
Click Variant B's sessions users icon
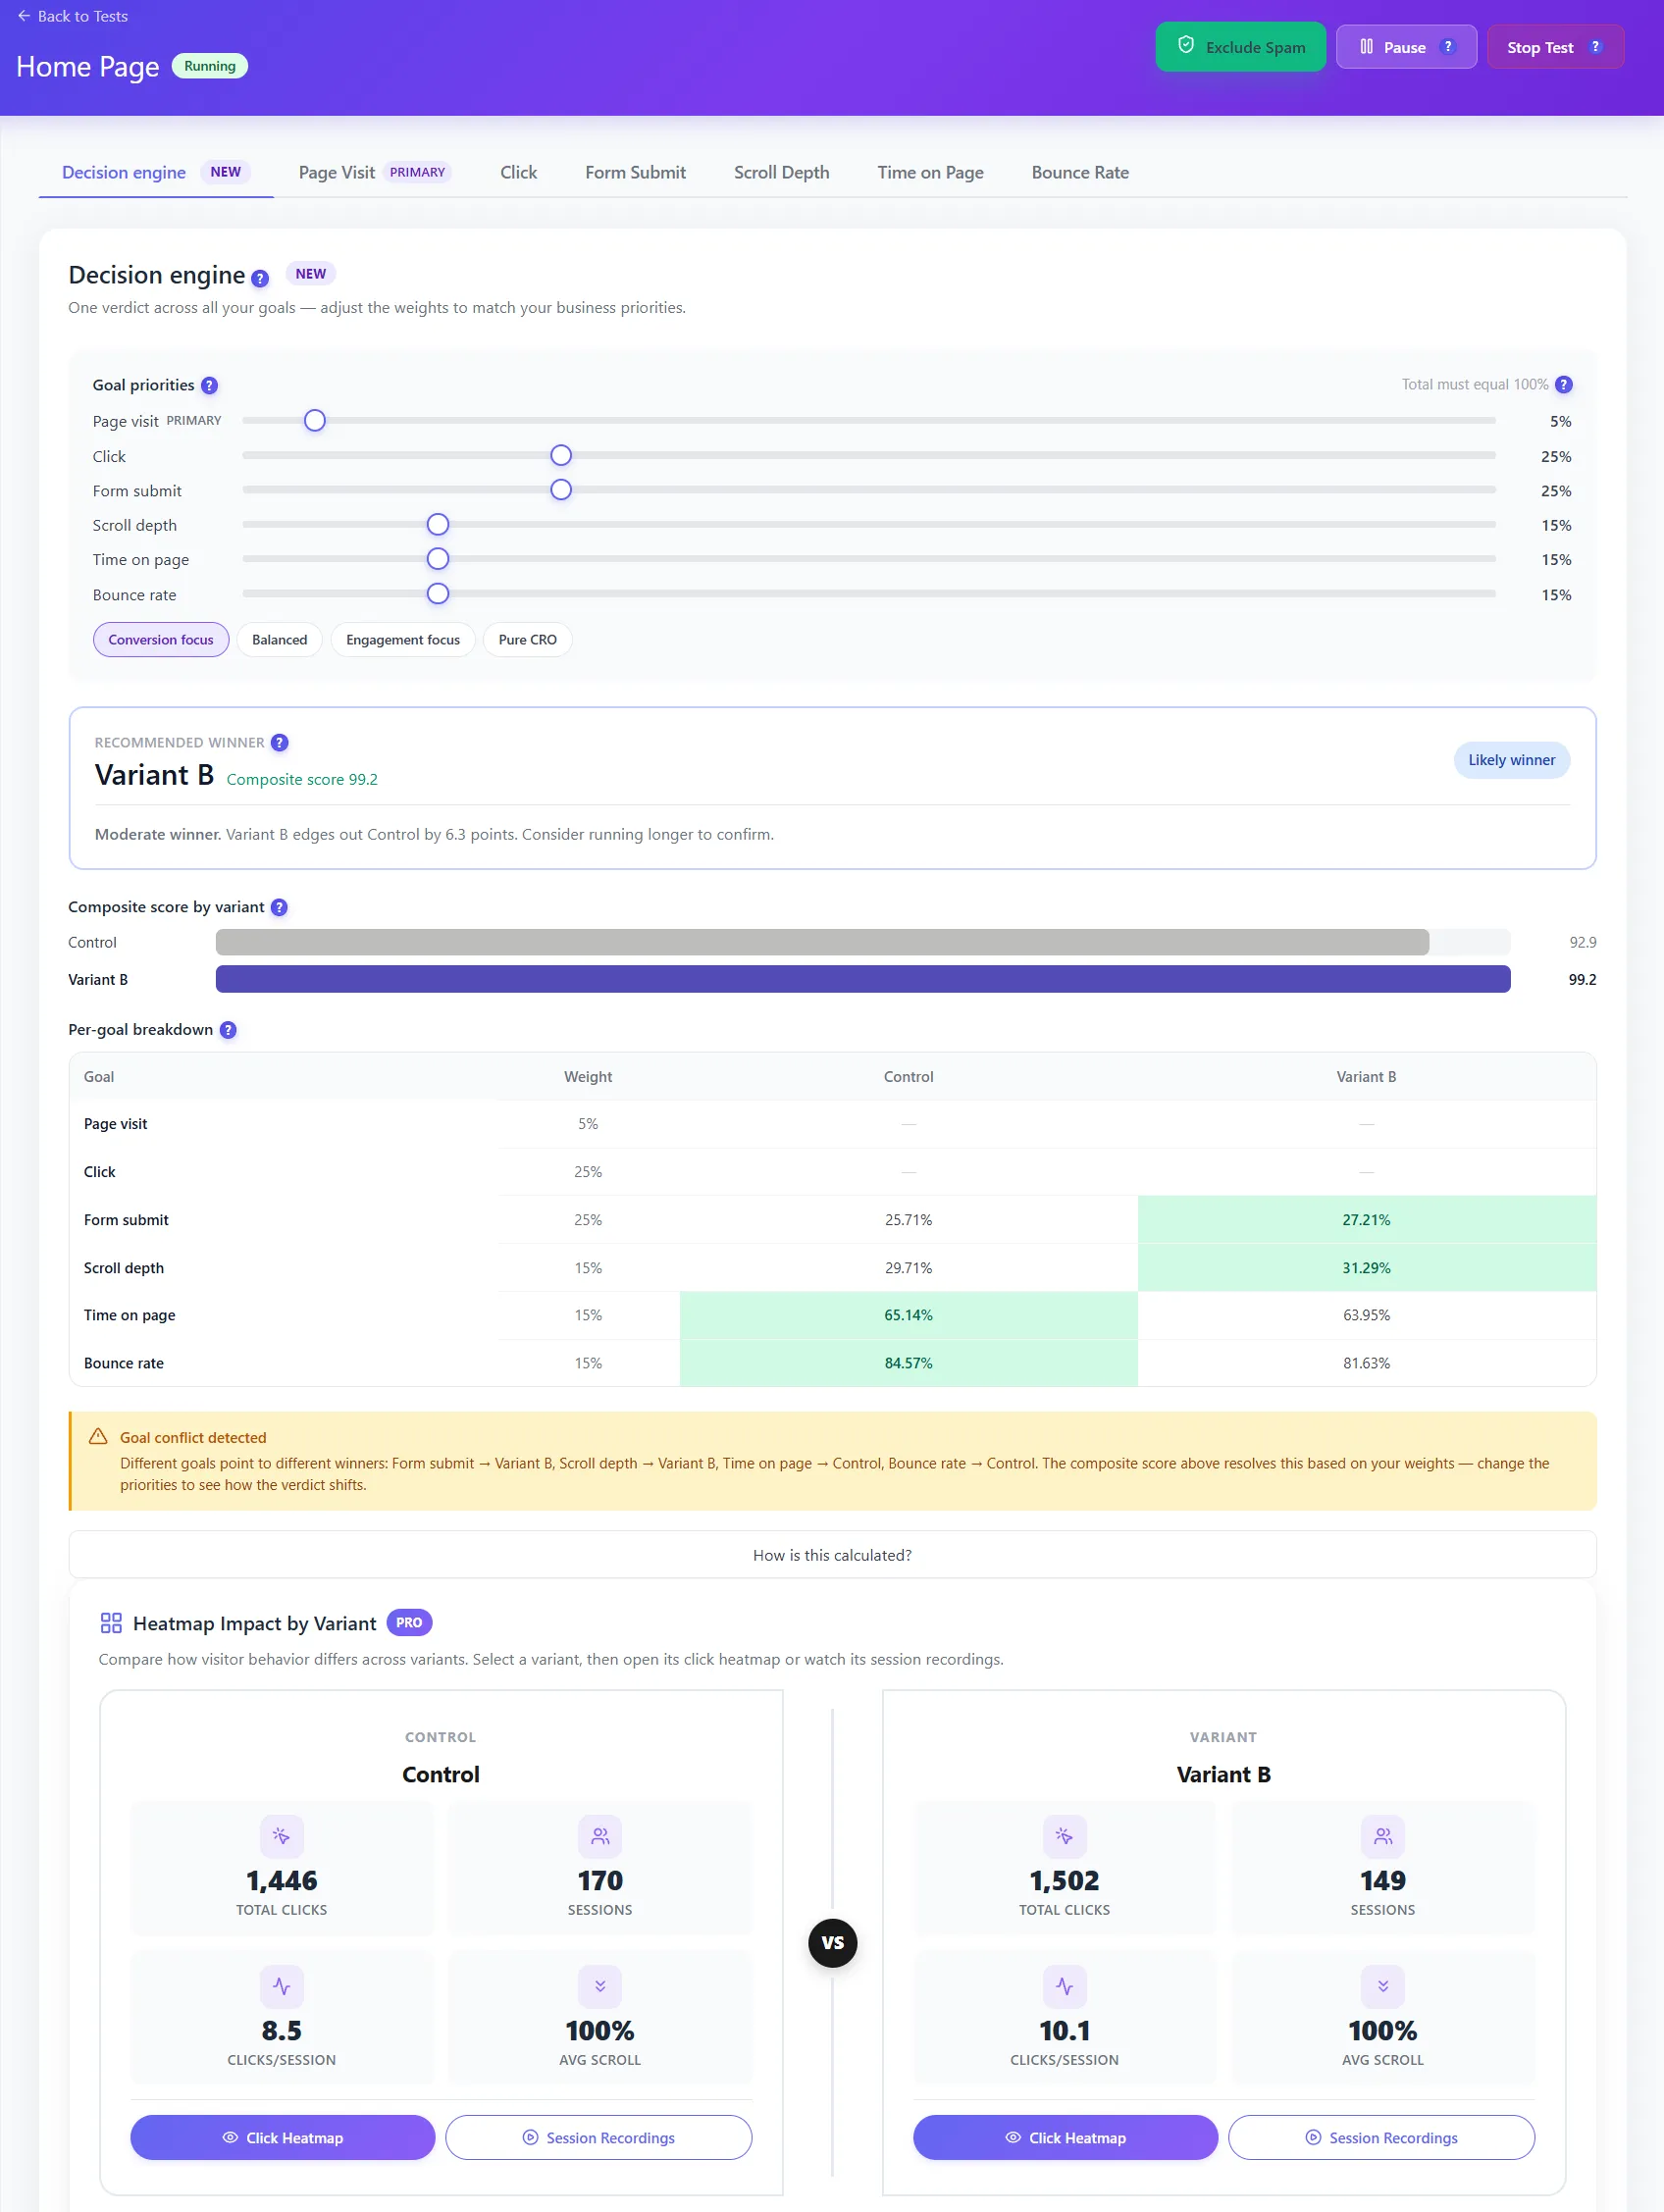click(x=1383, y=1836)
